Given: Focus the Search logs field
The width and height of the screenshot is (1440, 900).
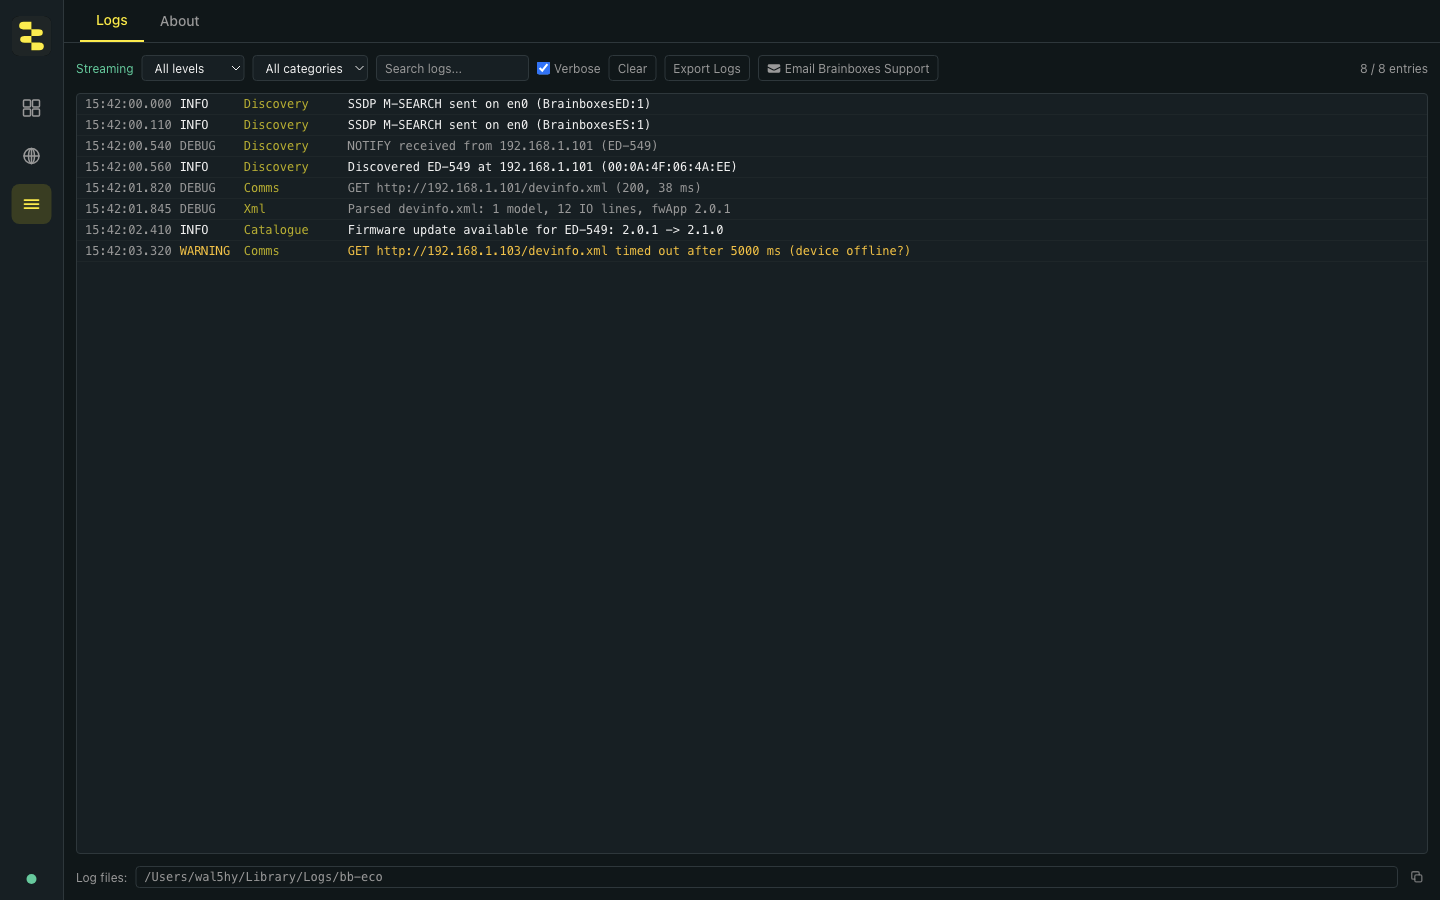Looking at the screenshot, I should [x=452, y=68].
